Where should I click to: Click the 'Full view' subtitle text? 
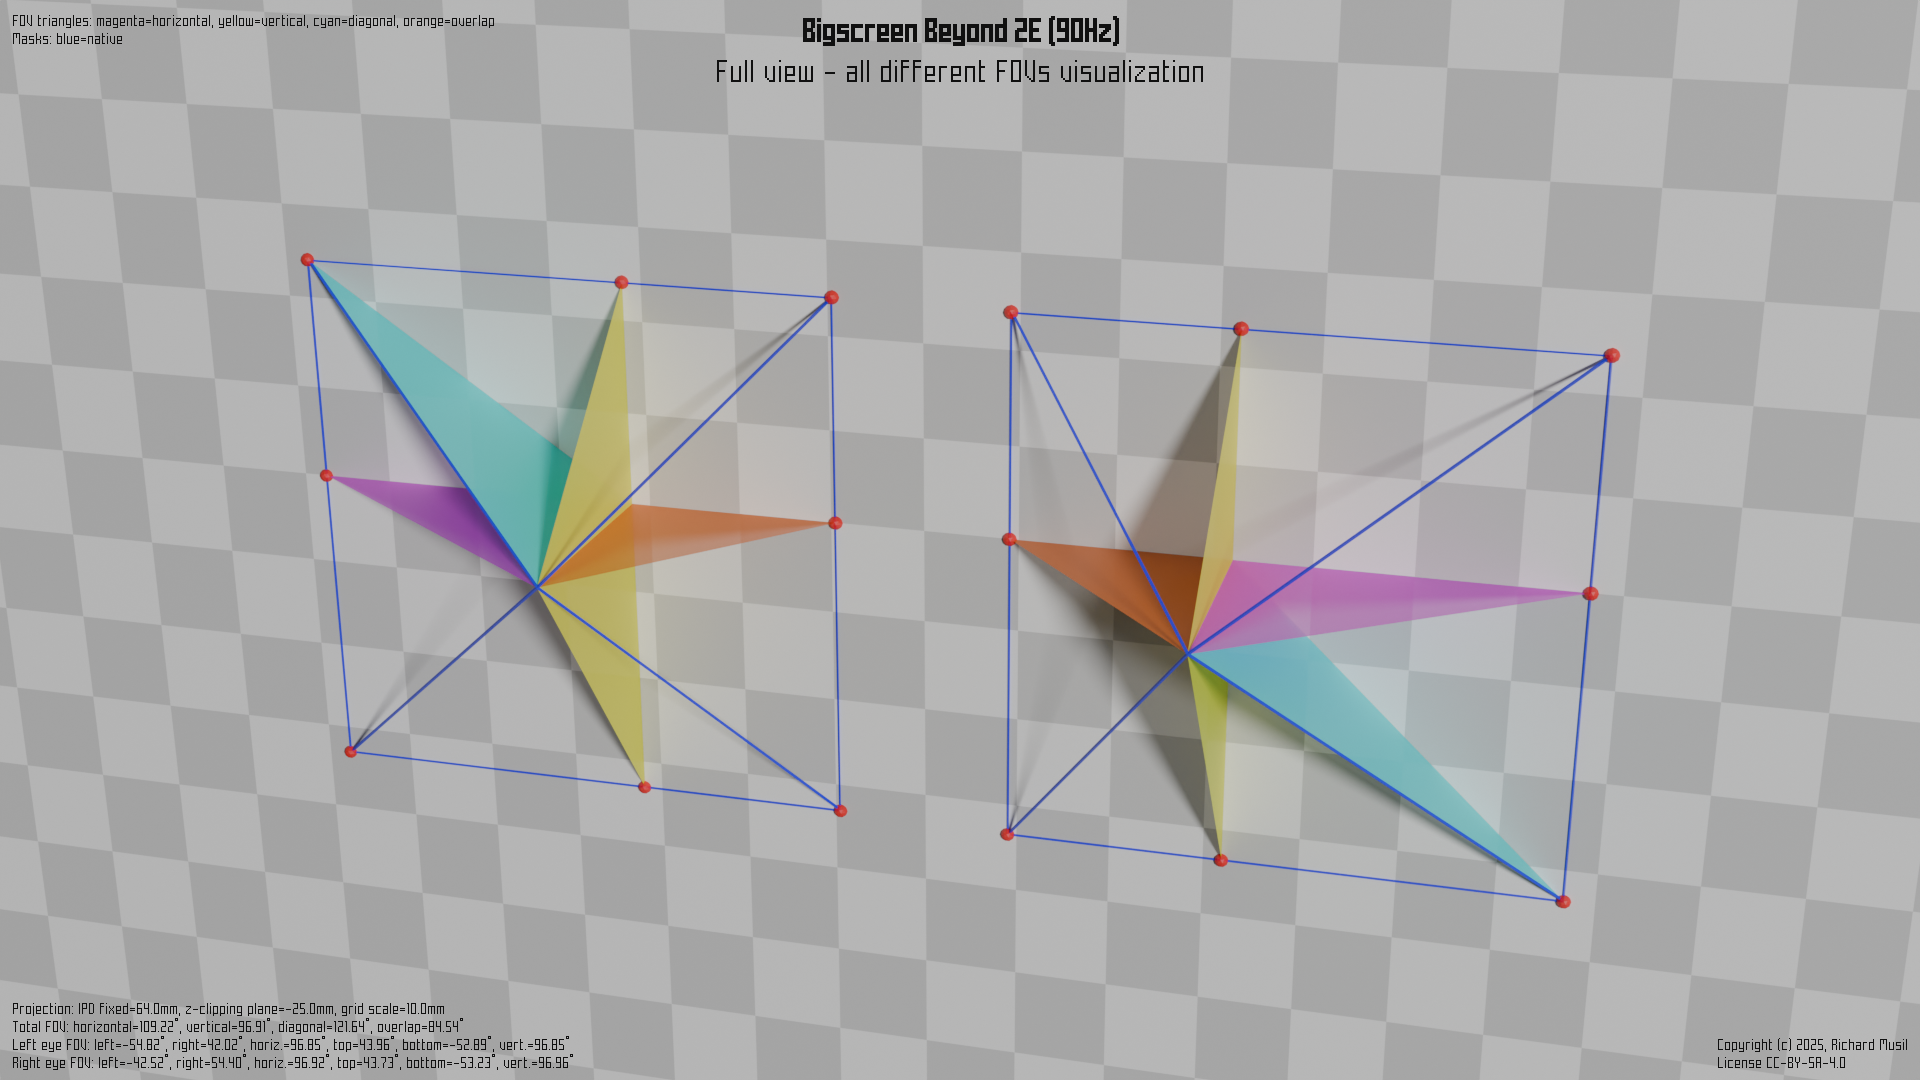[x=960, y=73]
